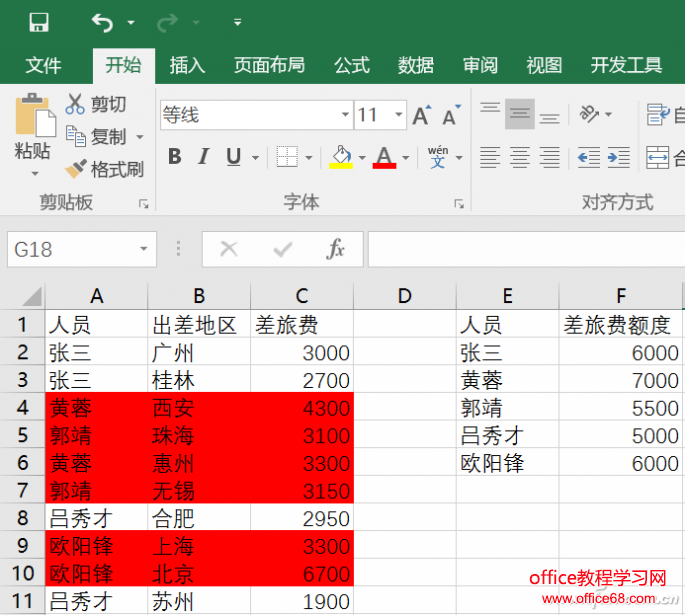Click the cell borders icon
The width and height of the screenshot is (685, 615).
pyautogui.click(x=287, y=156)
